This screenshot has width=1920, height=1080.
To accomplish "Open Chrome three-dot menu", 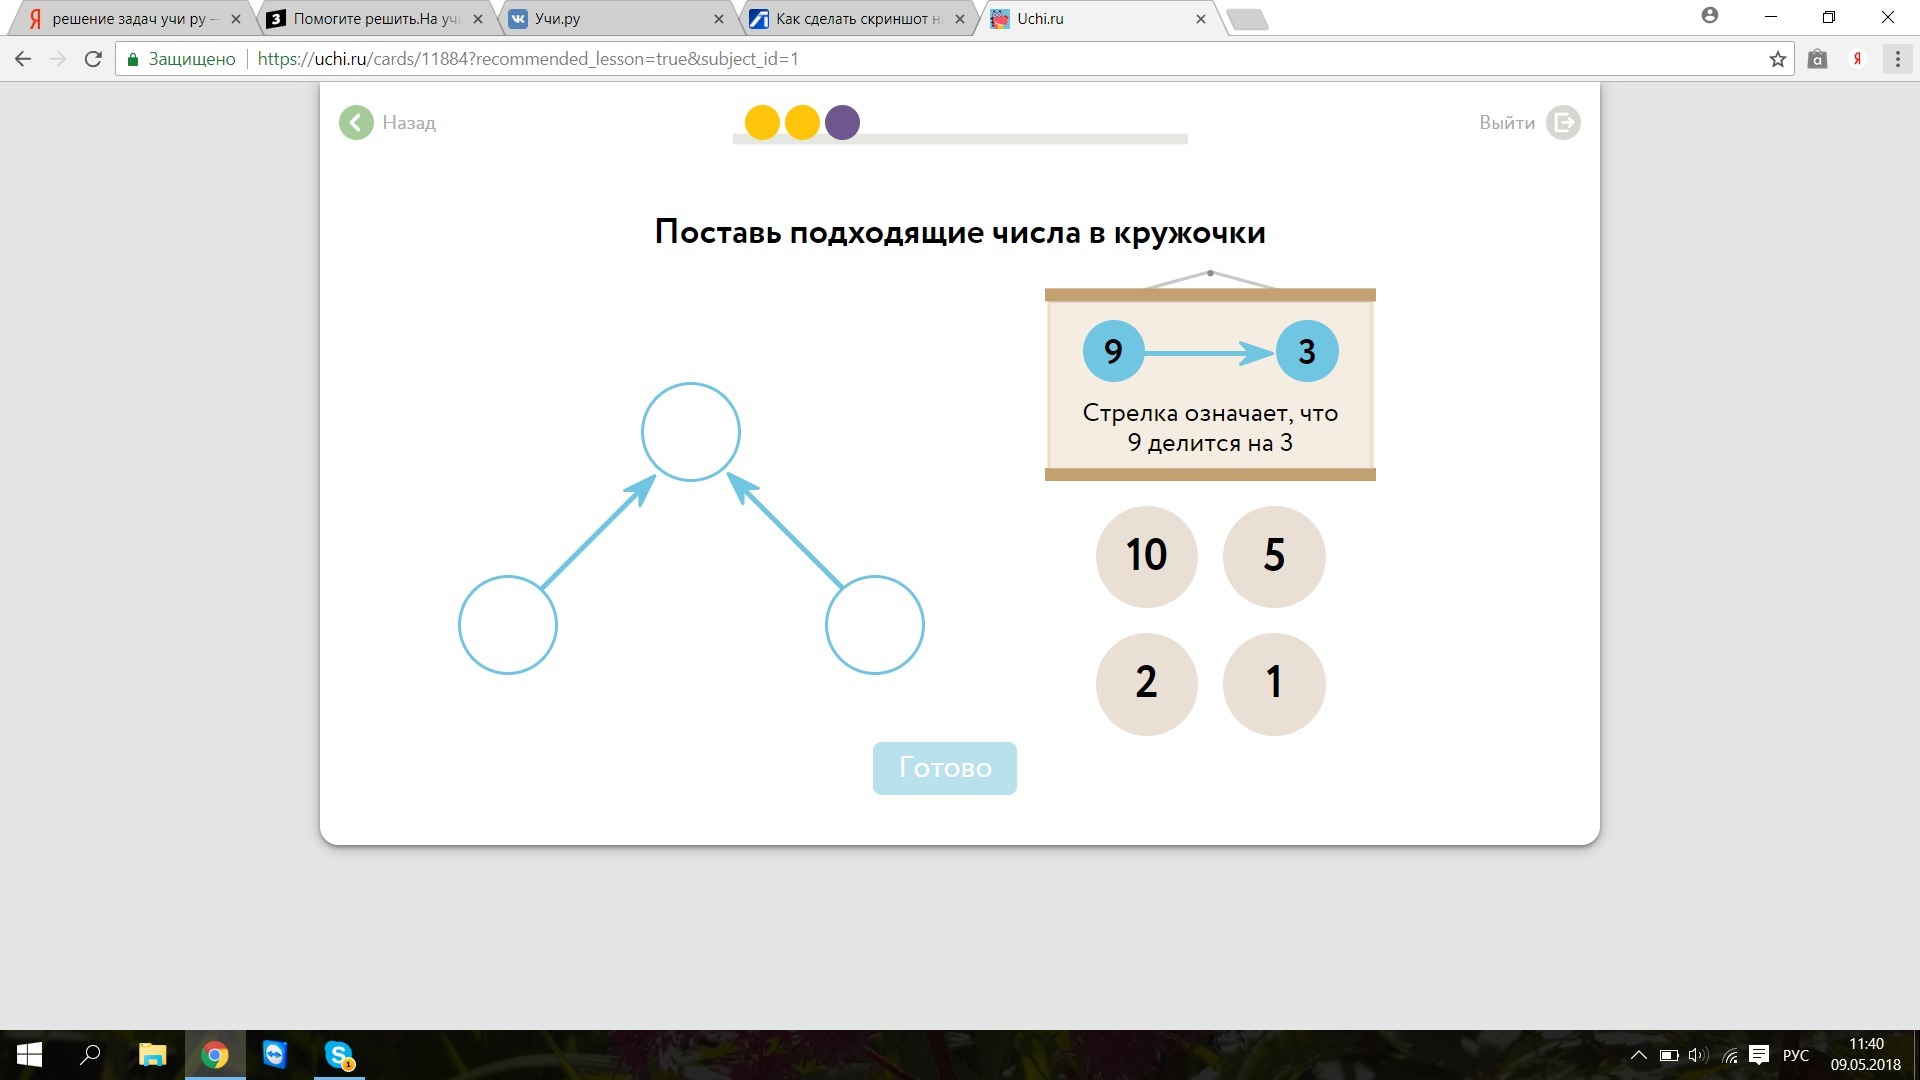I will point(1897,59).
